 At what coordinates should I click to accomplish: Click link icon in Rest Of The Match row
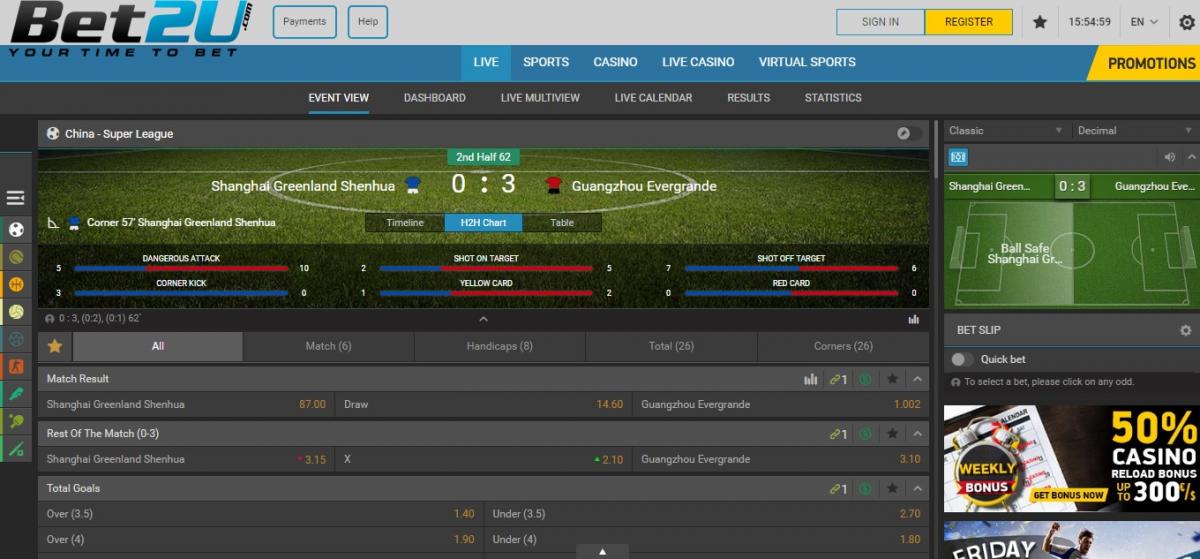click(838, 434)
